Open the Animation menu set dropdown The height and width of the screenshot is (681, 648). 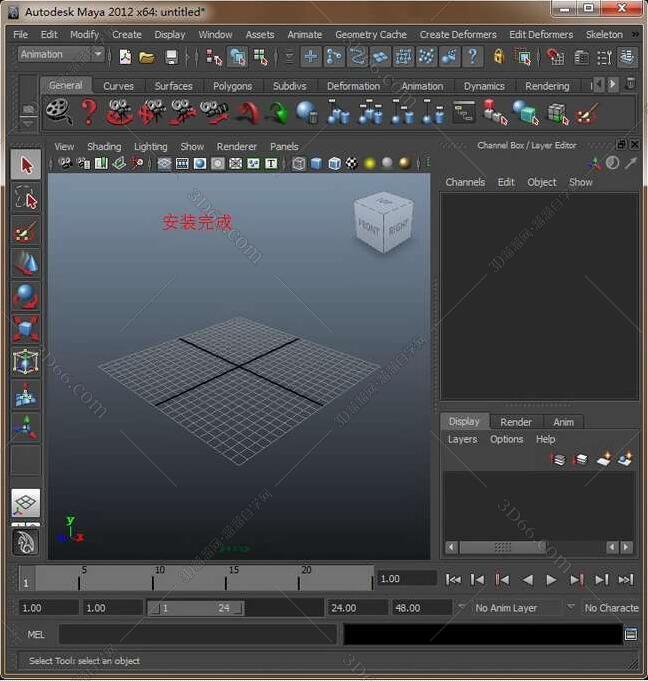point(61,55)
